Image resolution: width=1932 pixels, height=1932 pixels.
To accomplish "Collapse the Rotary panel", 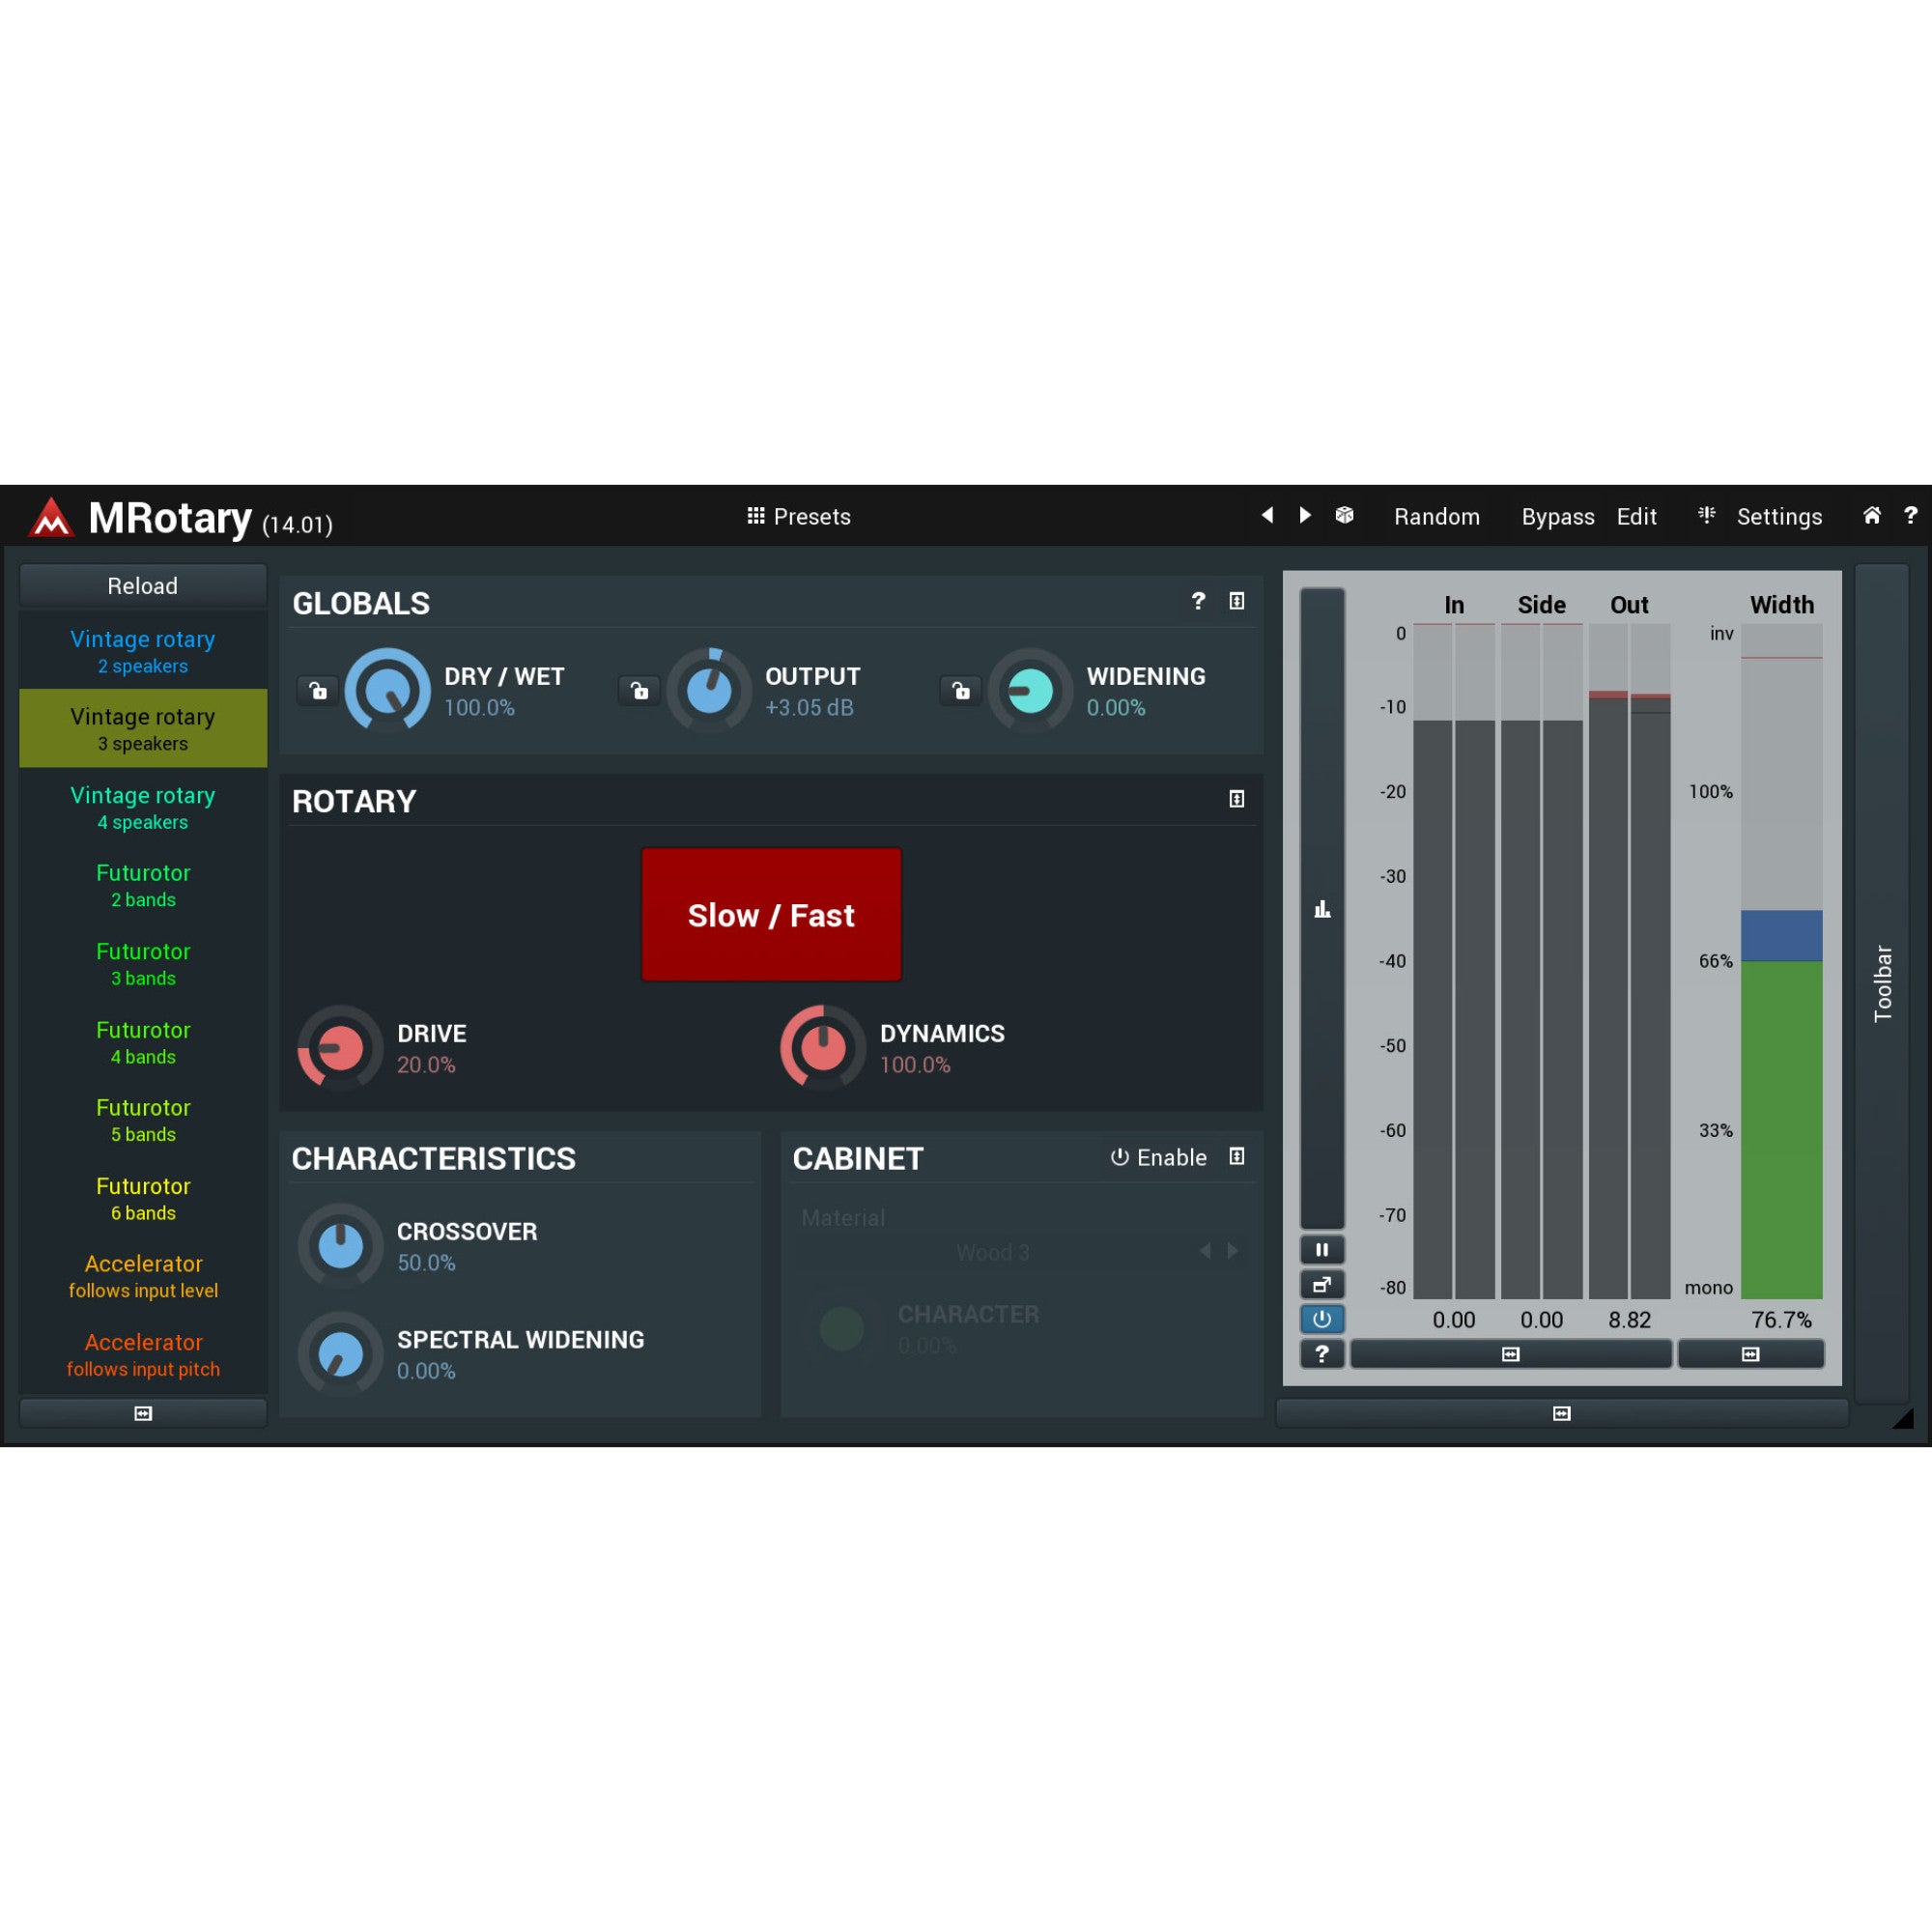I will click(x=1237, y=798).
